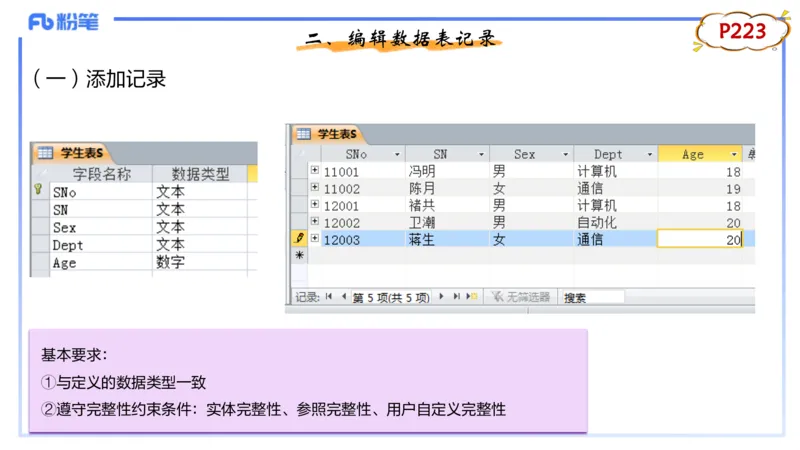The image size is (800, 450).
Task: Click the current record number box 第 5 项
Action: pos(391,297)
